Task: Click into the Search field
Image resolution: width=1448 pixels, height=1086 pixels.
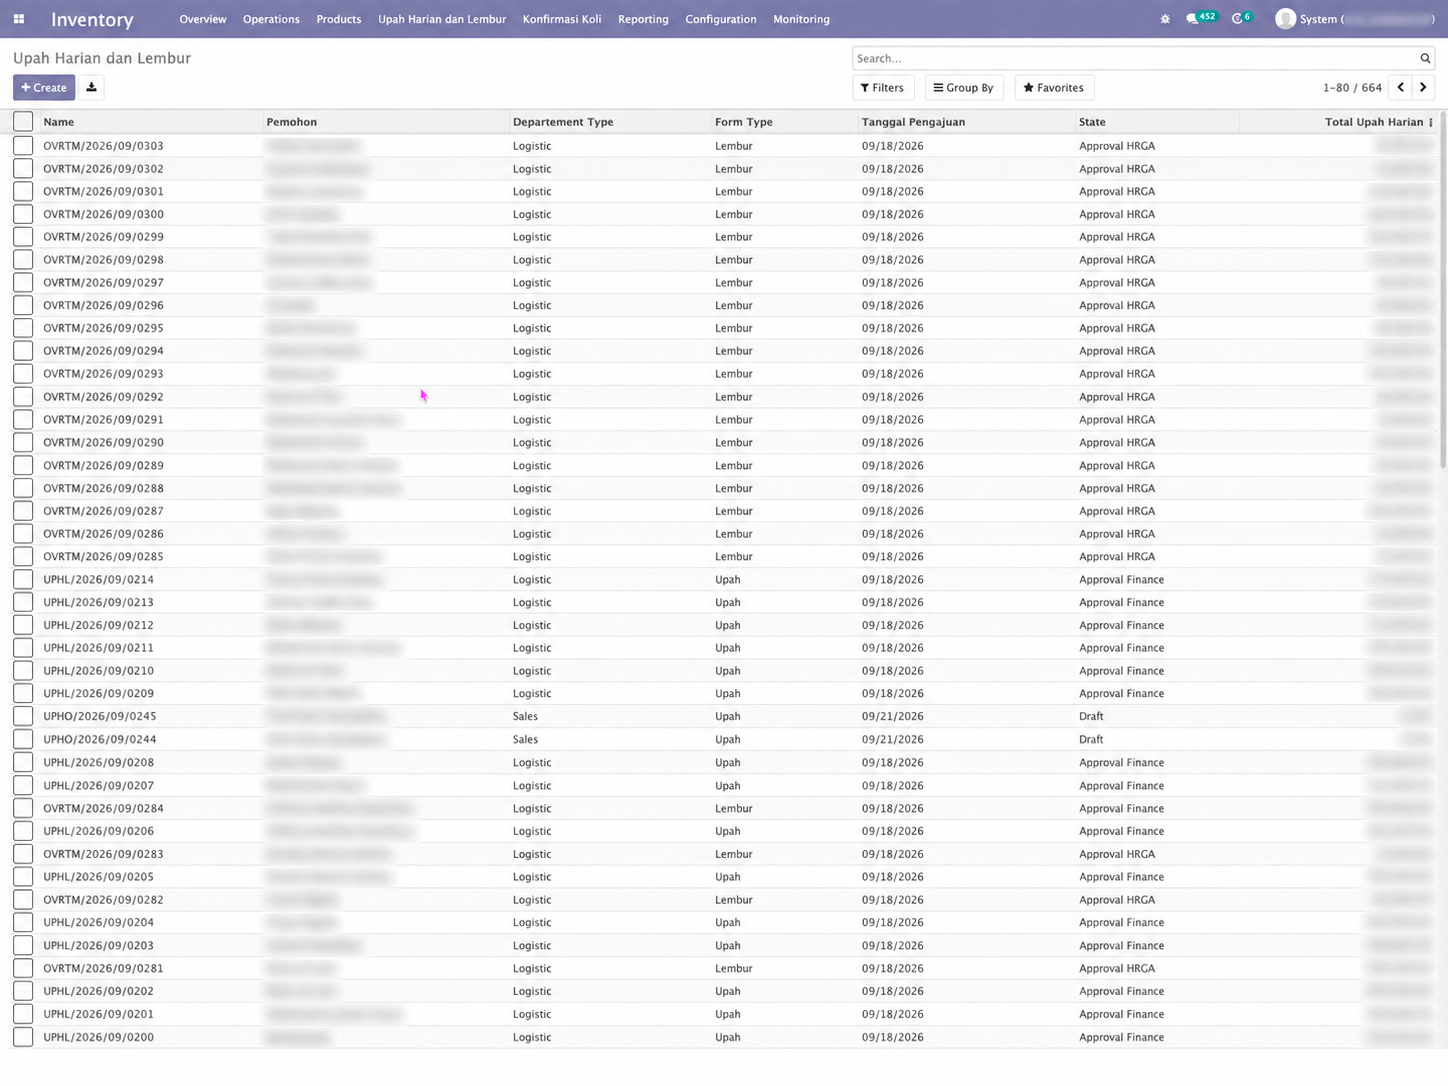Action: click(1135, 58)
